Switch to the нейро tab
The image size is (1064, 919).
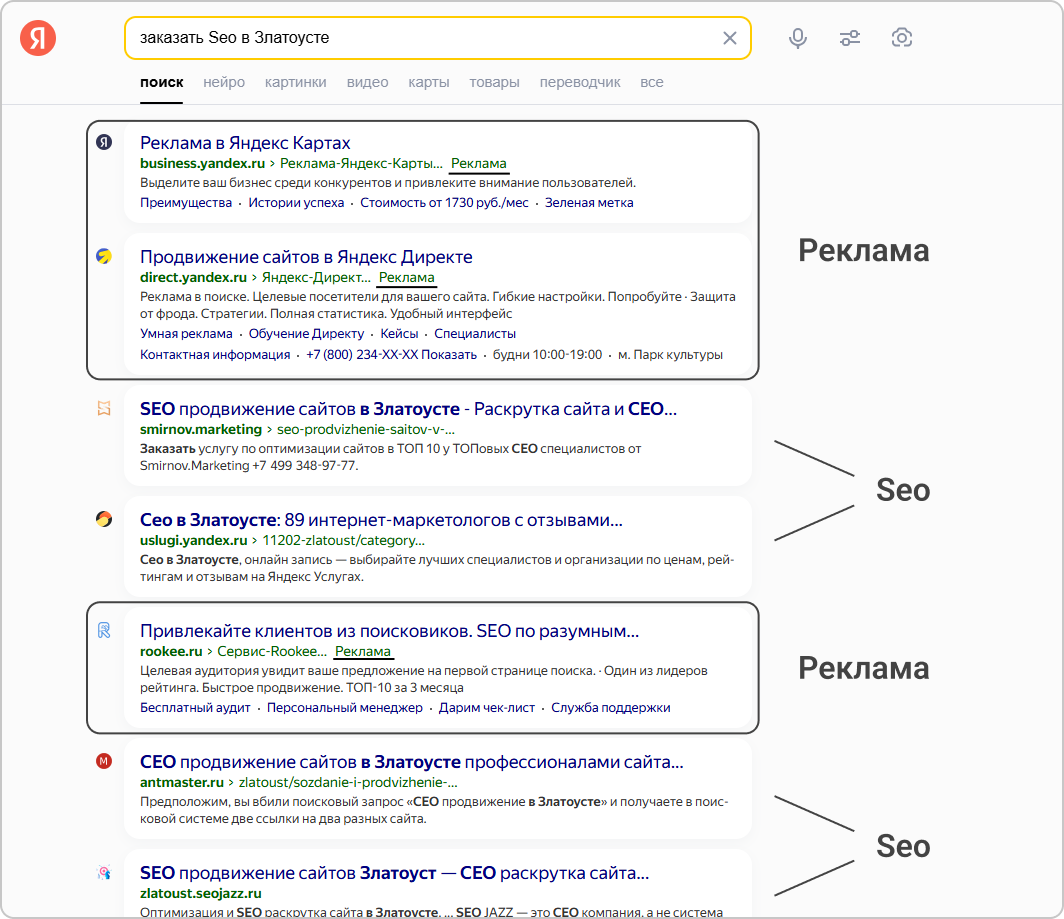click(x=224, y=82)
